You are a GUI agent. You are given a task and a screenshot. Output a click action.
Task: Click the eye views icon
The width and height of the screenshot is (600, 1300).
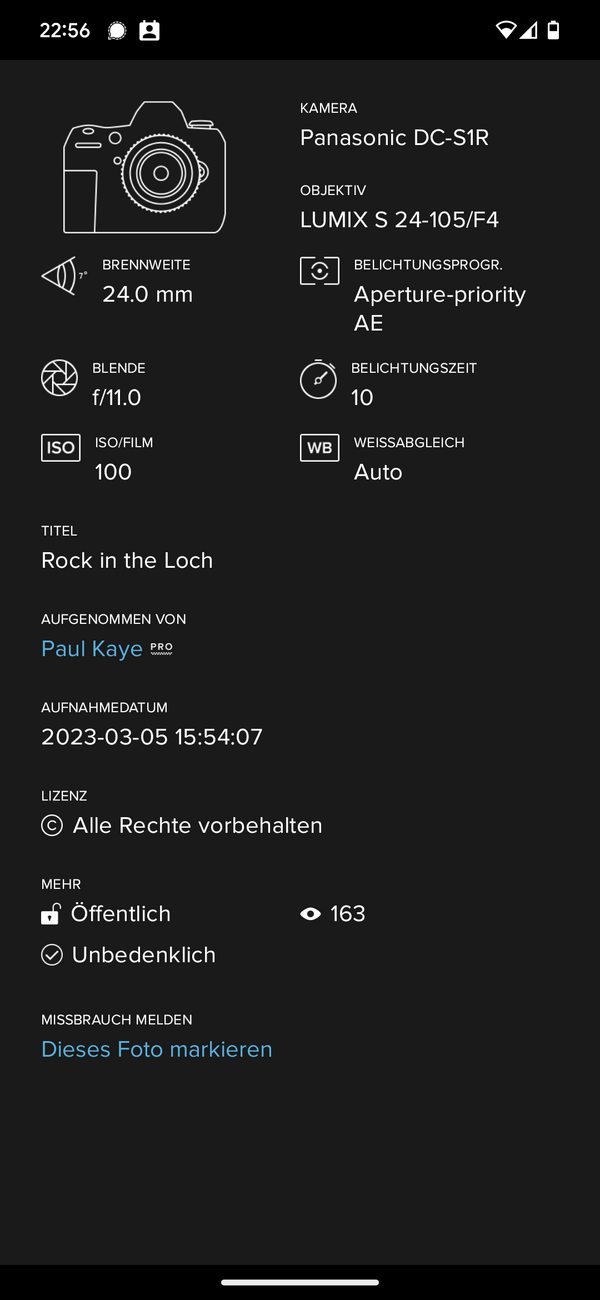point(310,914)
